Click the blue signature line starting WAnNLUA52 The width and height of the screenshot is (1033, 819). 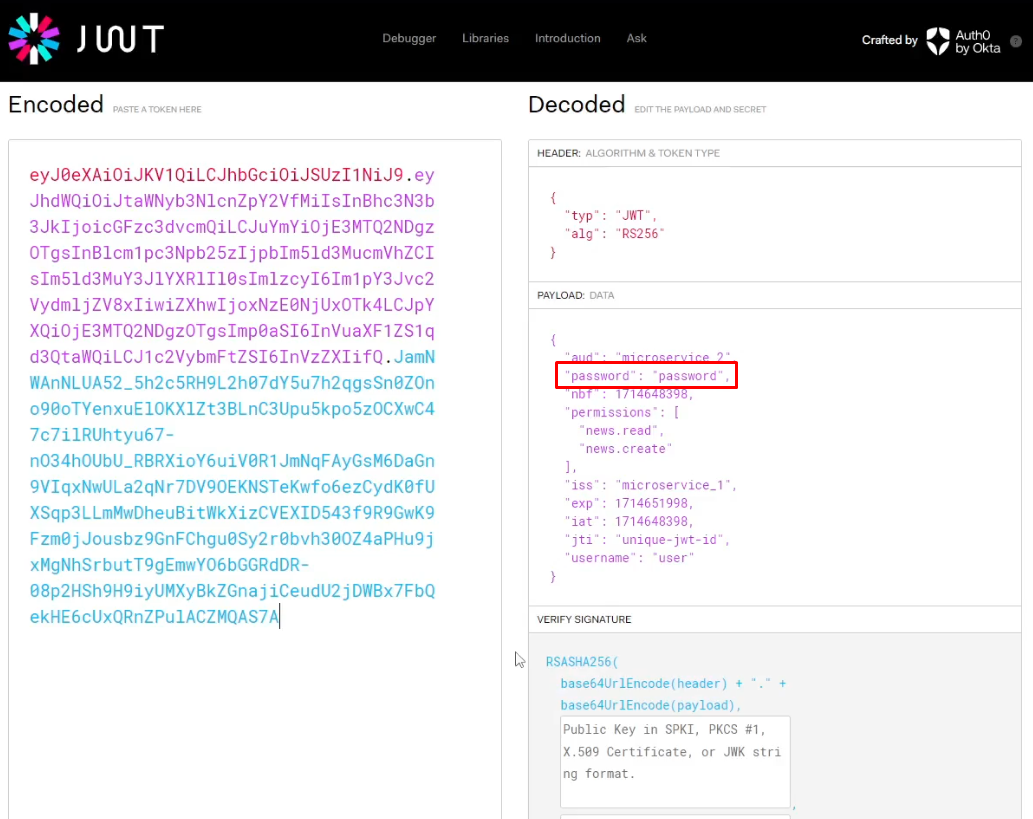pyautogui.click(x=232, y=383)
